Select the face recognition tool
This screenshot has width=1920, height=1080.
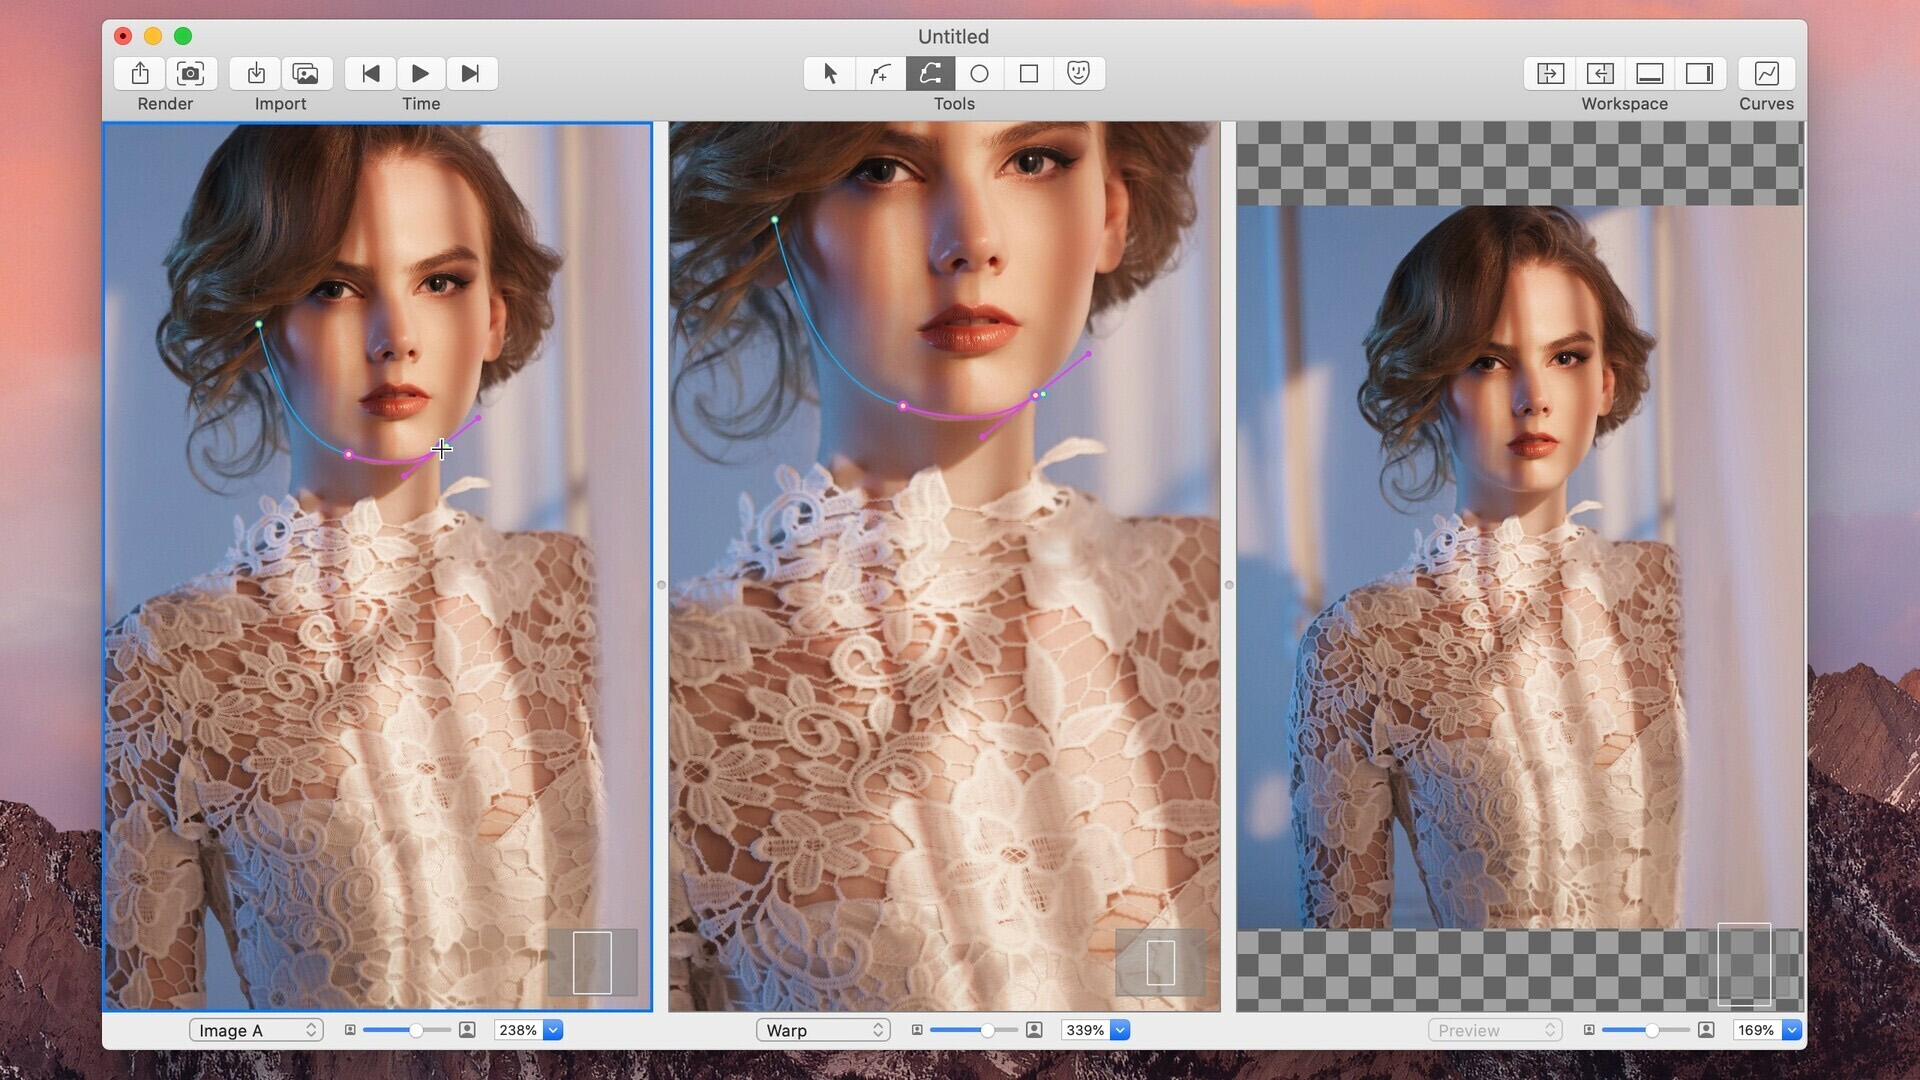tap(1079, 73)
